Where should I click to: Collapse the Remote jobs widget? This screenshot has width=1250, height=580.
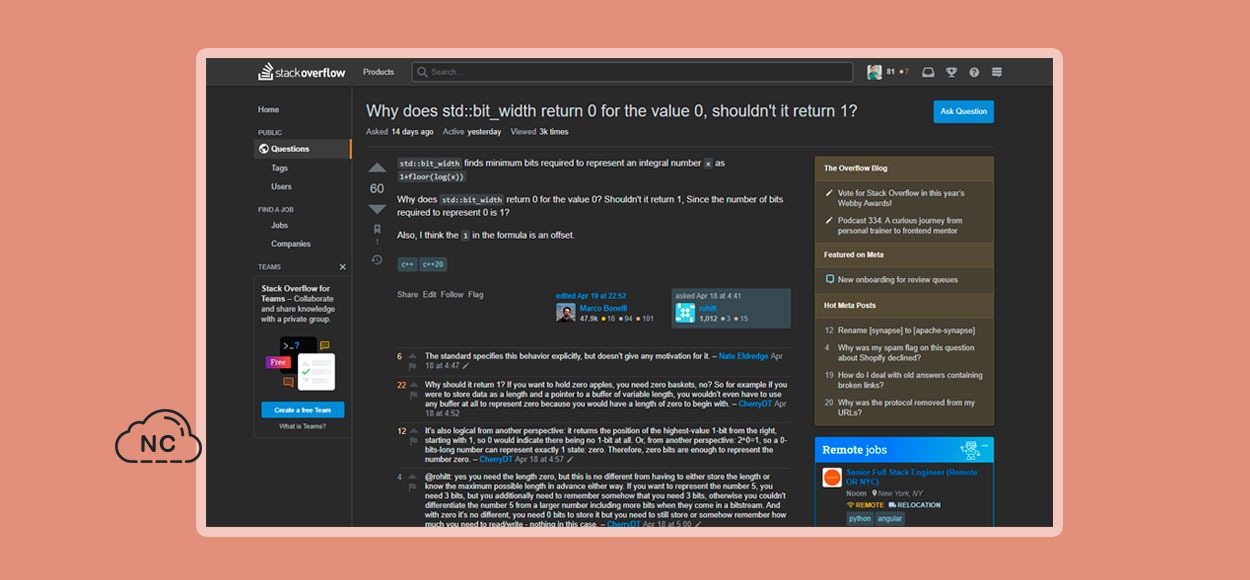click(x=985, y=446)
